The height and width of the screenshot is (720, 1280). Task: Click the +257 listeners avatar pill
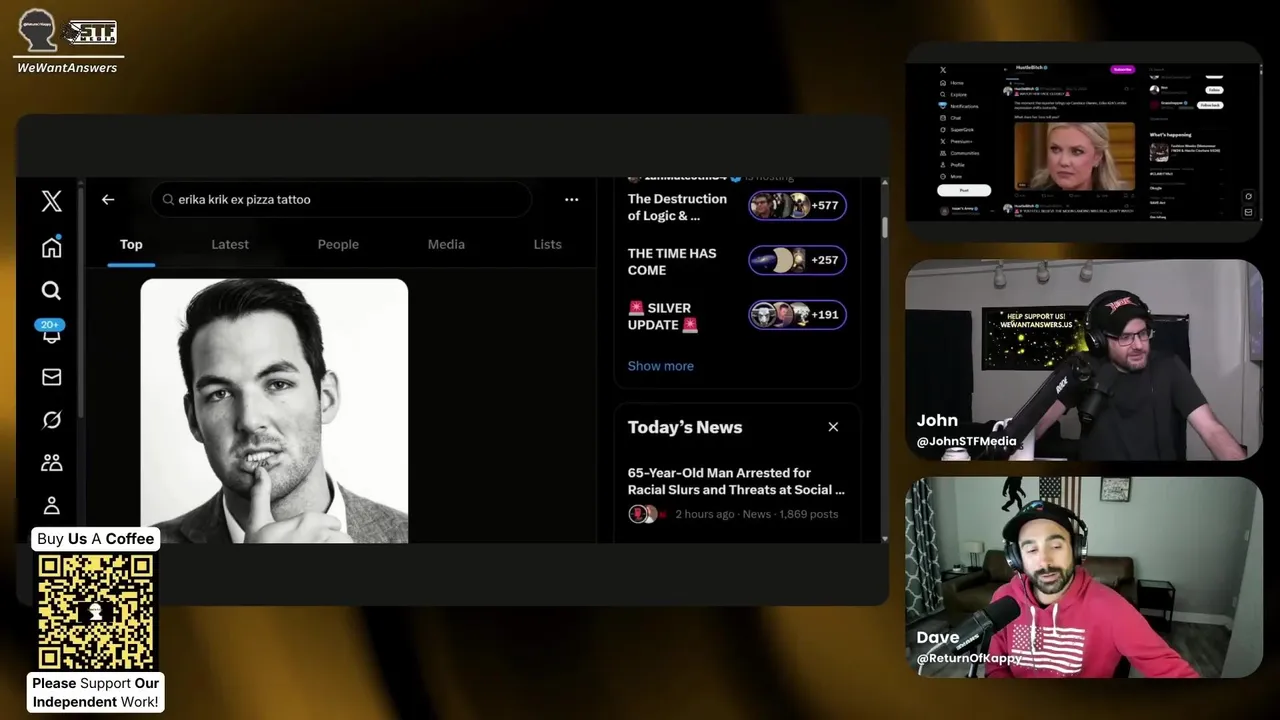tap(798, 260)
